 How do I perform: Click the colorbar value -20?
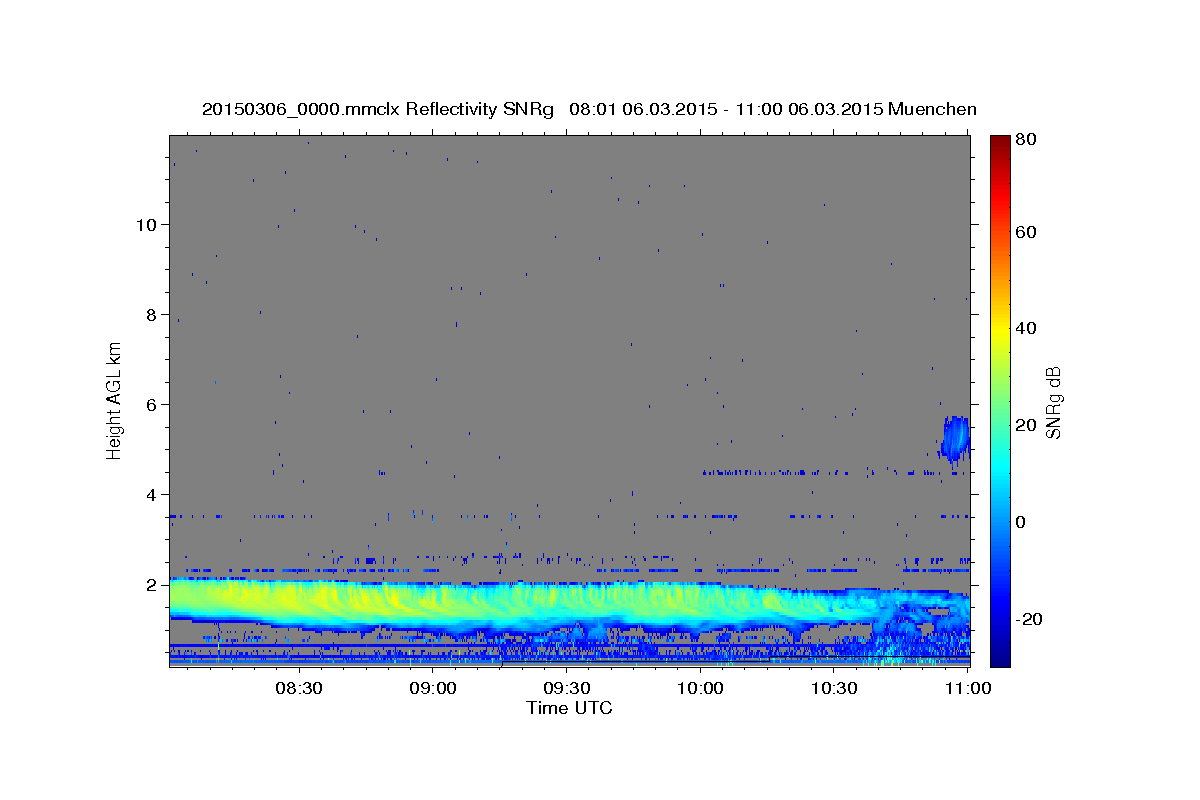click(1031, 619)
